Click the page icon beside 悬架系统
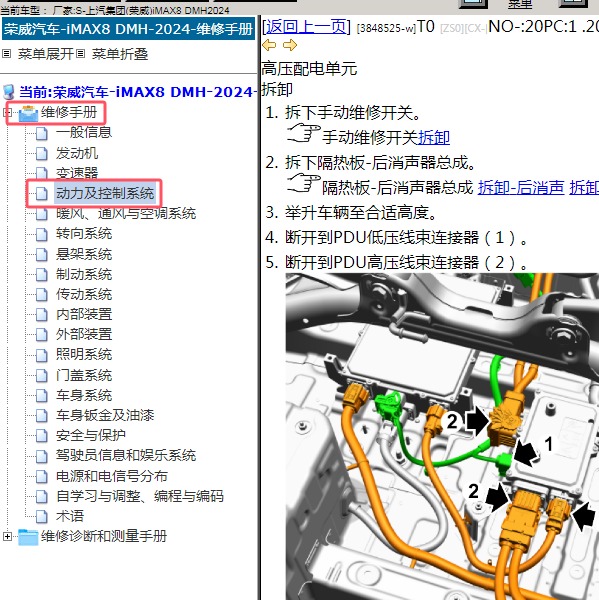This screenshot has height=600, width=599. coord(42,255)
